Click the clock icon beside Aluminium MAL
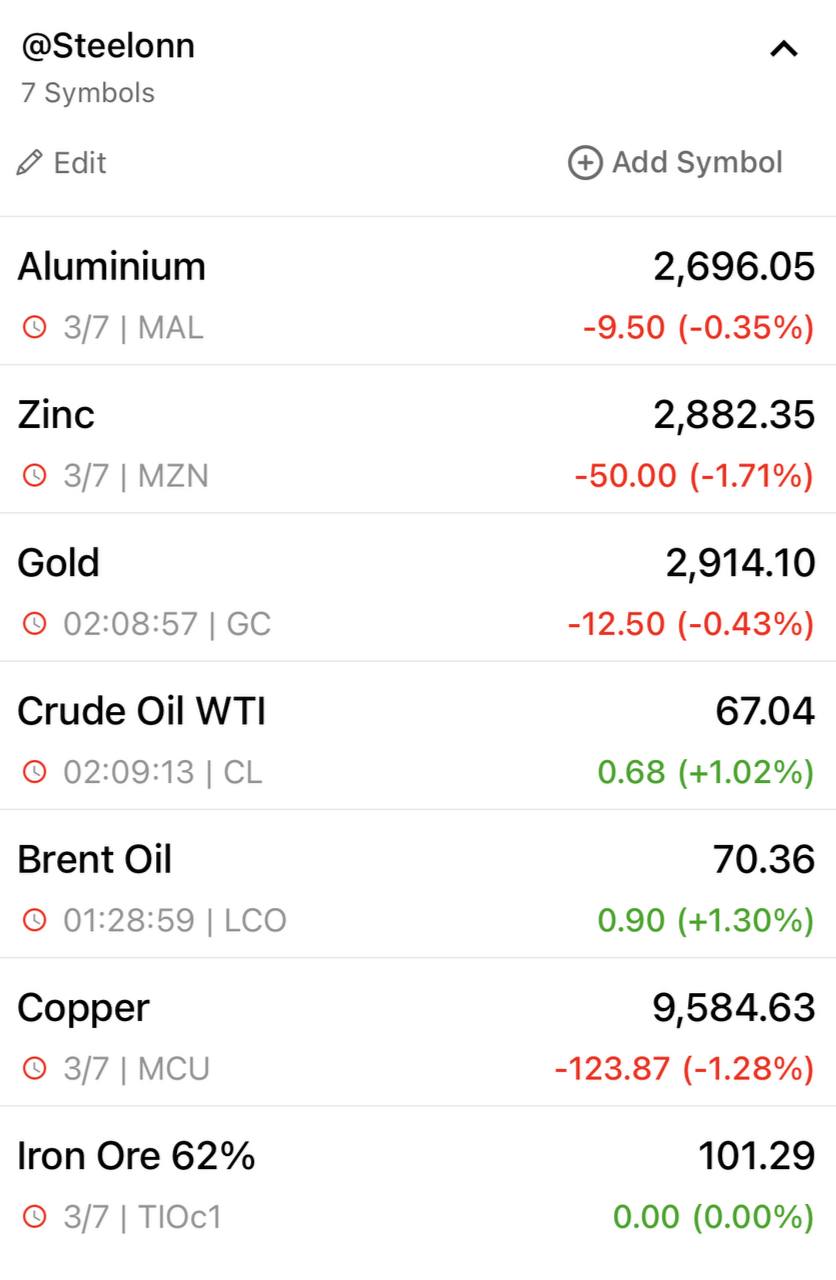Image resolution: width=836 pixels, height=1280 pixels. [35, 328]
